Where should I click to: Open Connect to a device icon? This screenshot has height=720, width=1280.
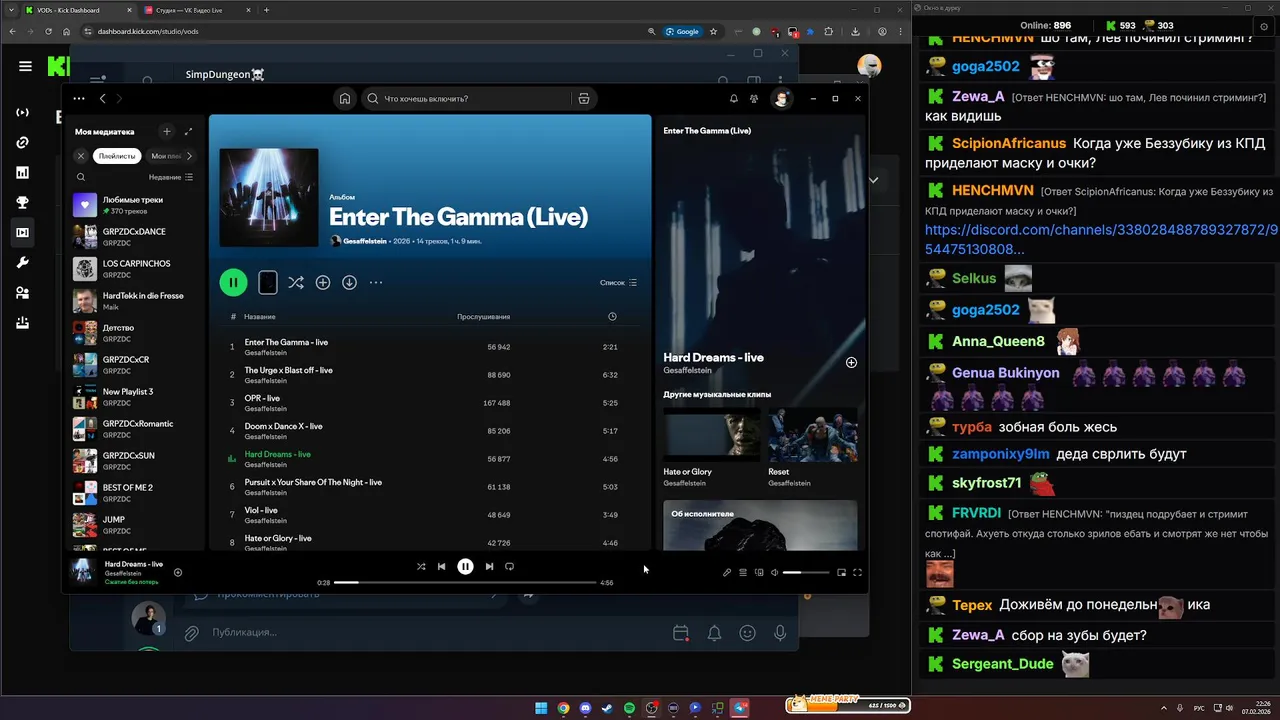point(759,573)
